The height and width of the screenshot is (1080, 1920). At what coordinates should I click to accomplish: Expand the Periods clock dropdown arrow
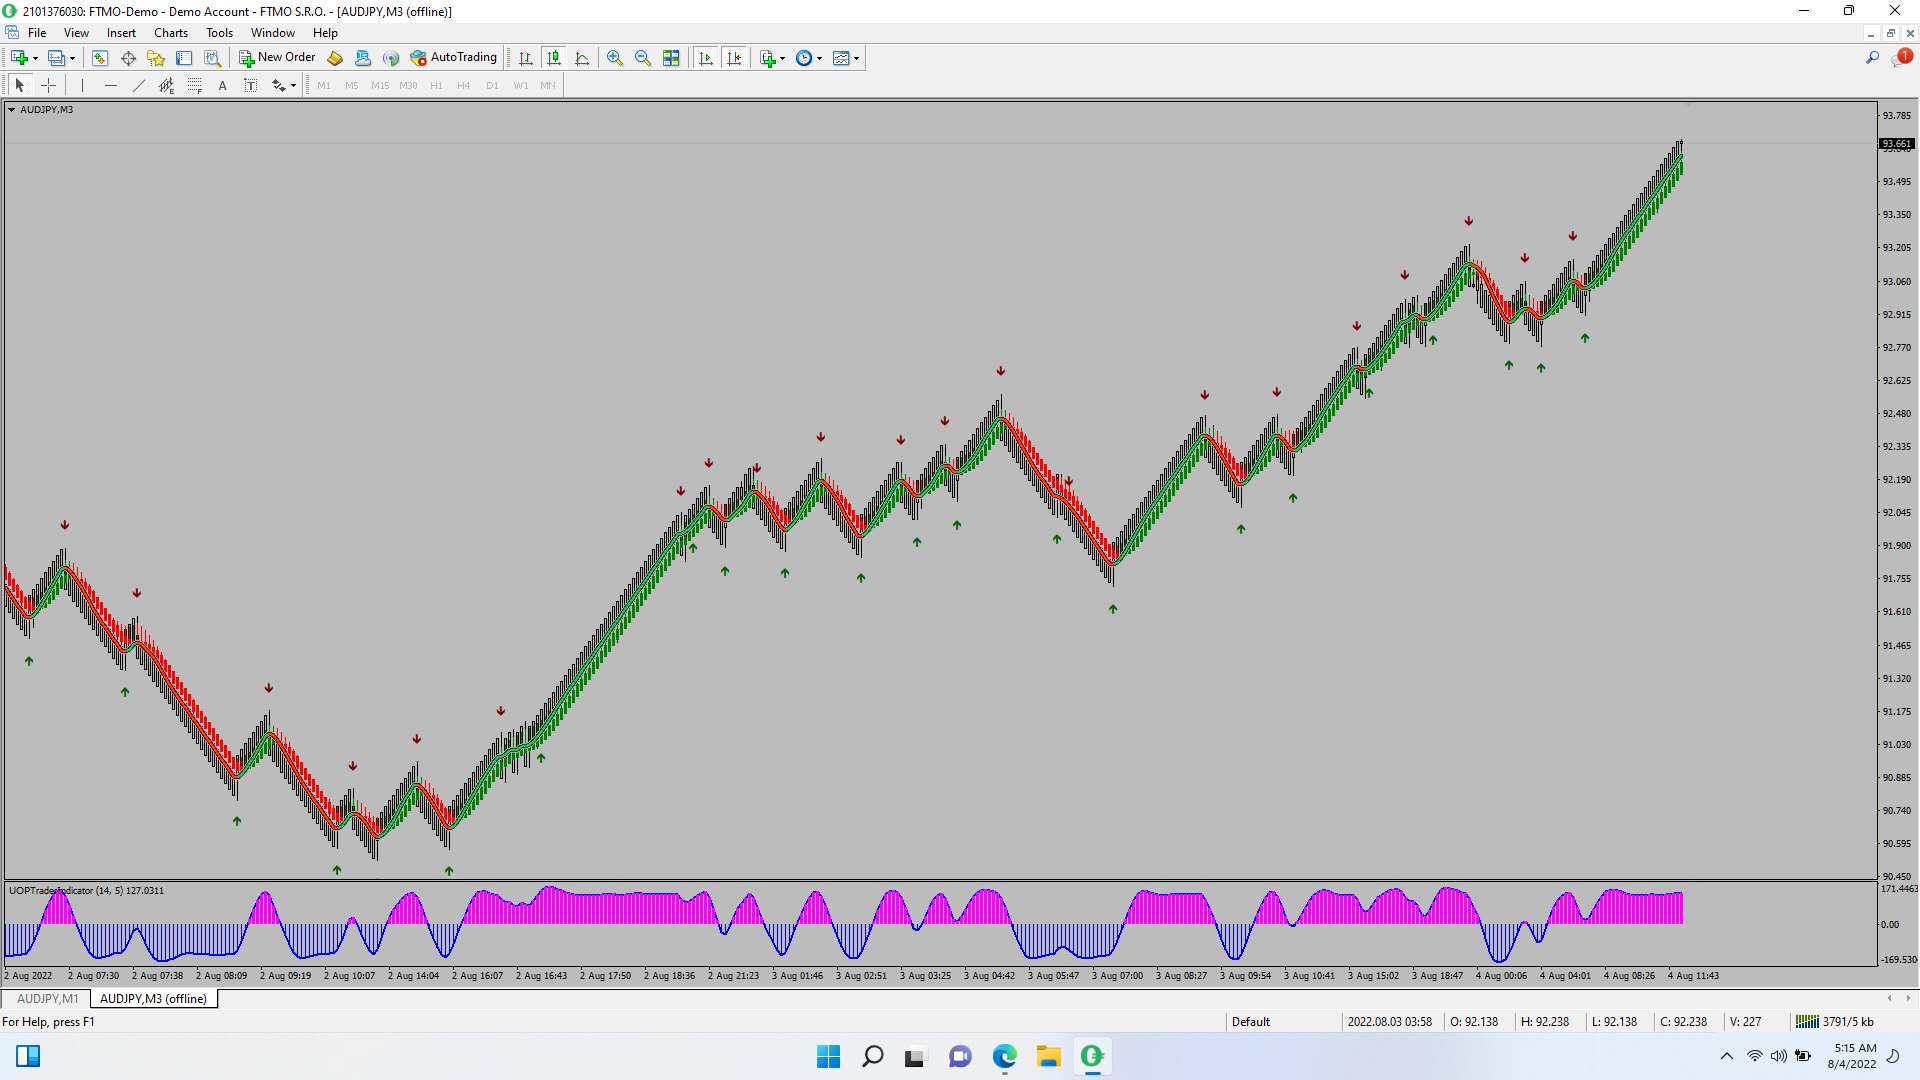[x=819, y=58]
